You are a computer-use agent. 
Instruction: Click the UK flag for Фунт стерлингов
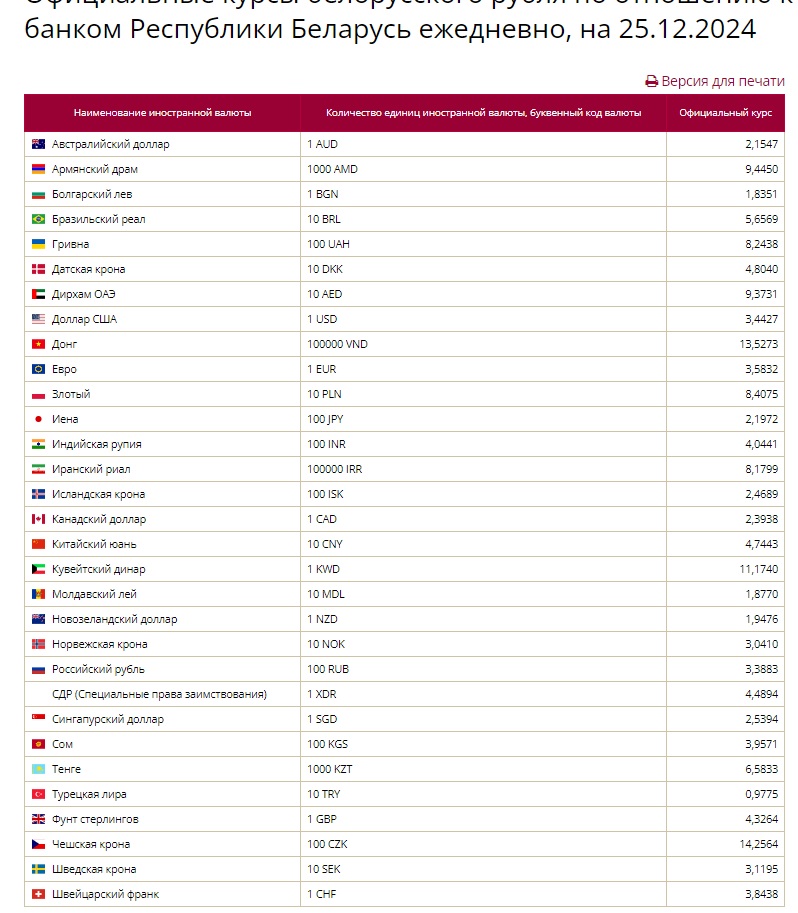38,819
